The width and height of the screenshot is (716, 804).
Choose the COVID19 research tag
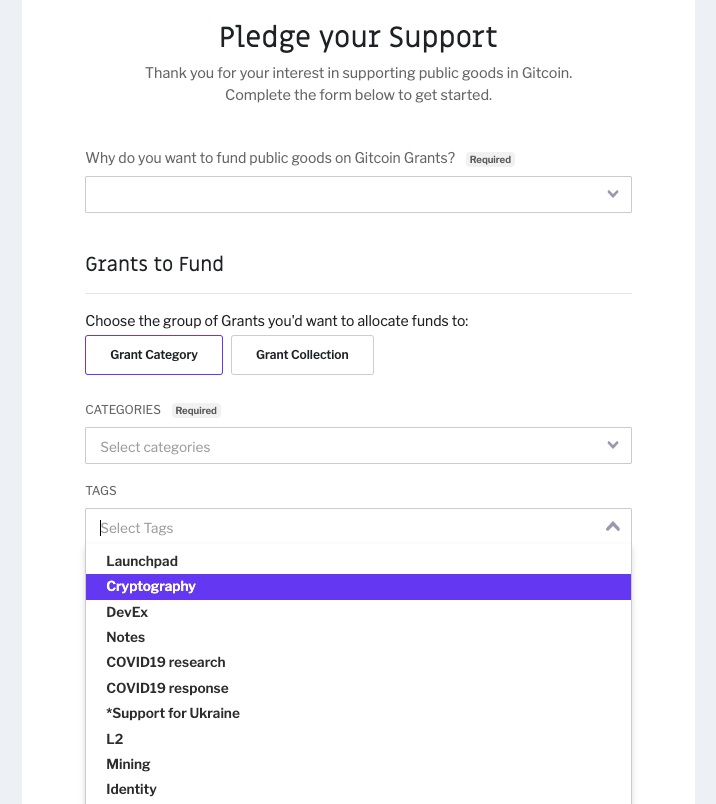click(166, 662)
